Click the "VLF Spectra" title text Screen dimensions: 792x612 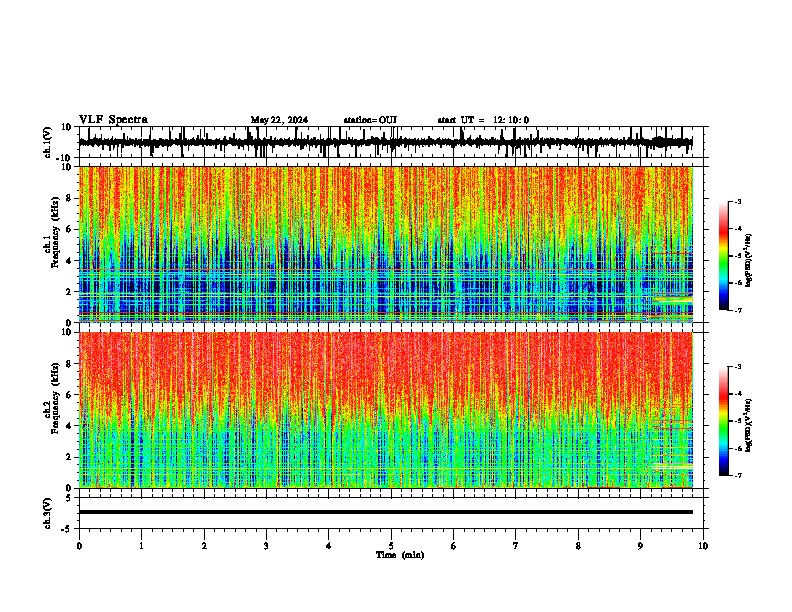(x=113, y=120)
